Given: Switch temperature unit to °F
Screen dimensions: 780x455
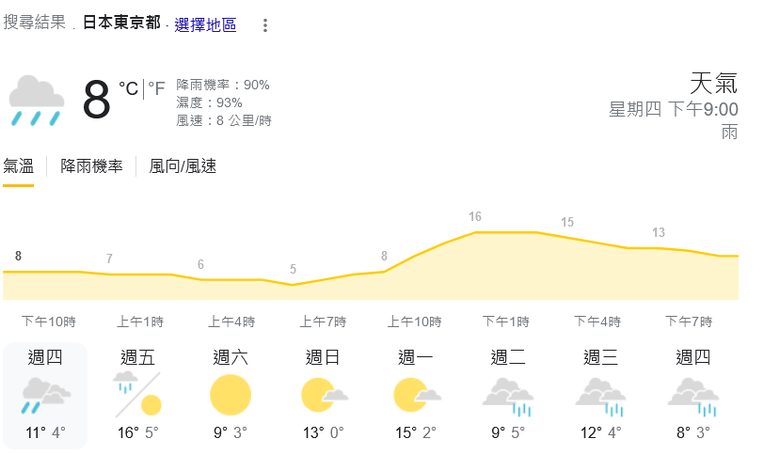Looking at the screenshot, I should coord(156,89).
